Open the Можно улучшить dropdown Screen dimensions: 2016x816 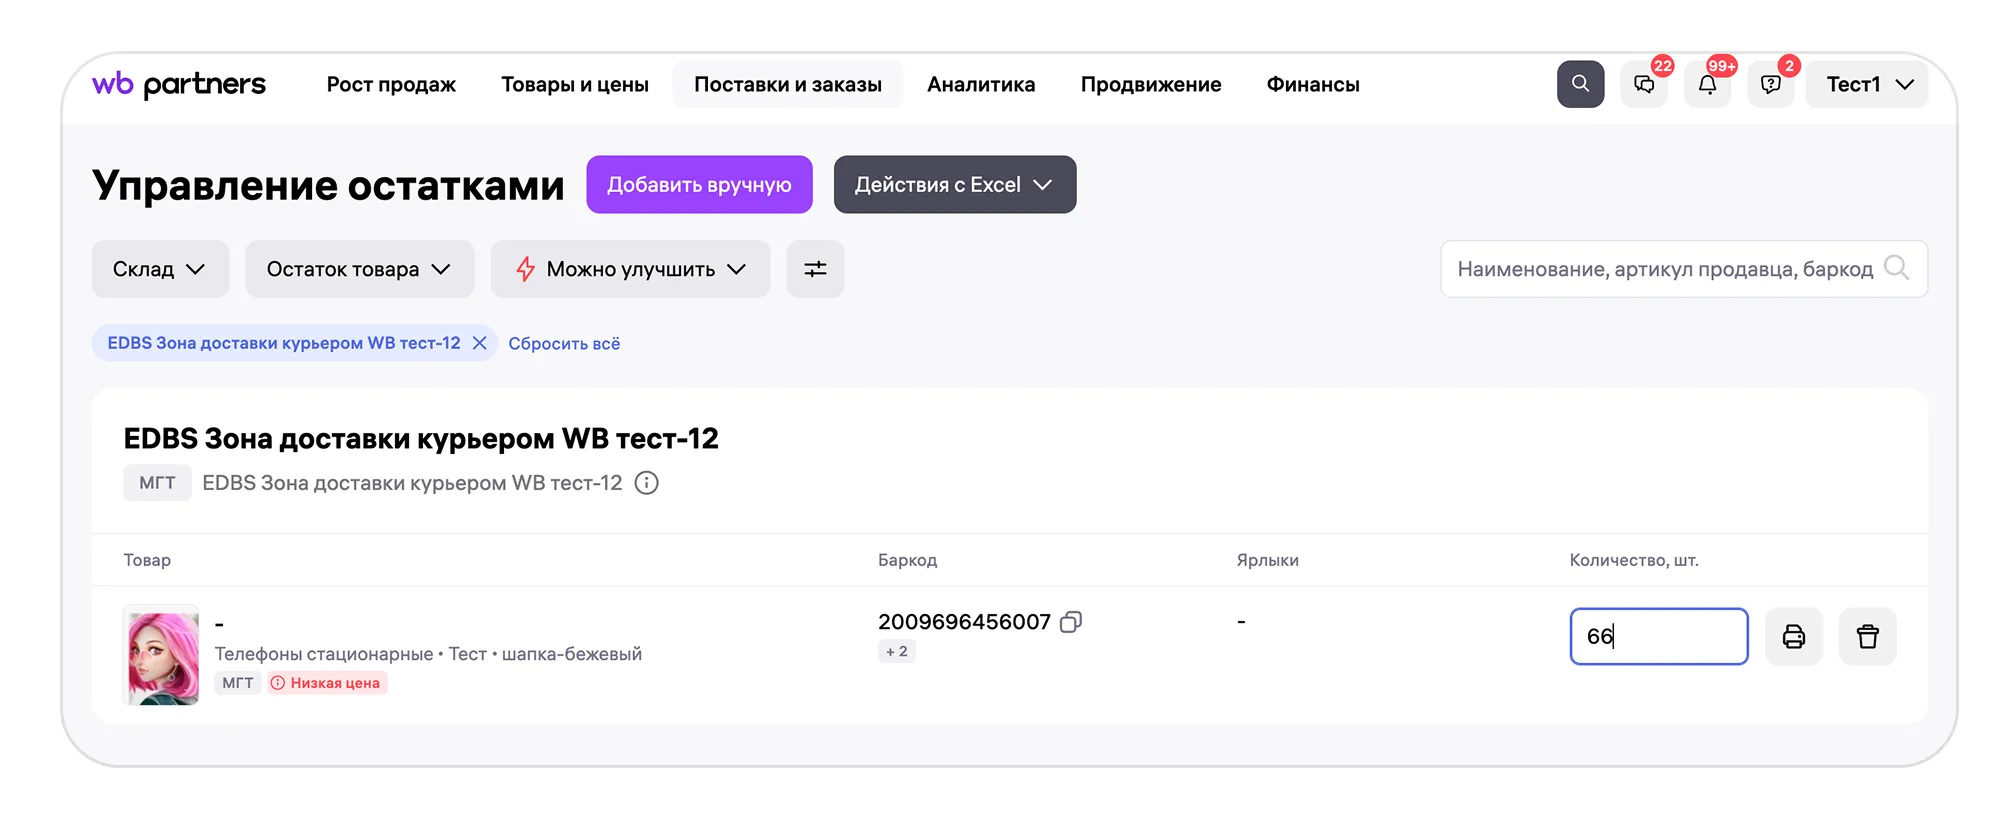[x=630, y=269]
